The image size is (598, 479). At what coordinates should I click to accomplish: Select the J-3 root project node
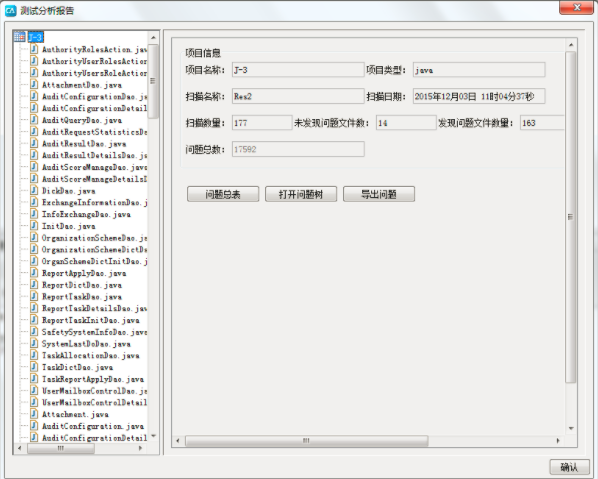tap(35, 37)
